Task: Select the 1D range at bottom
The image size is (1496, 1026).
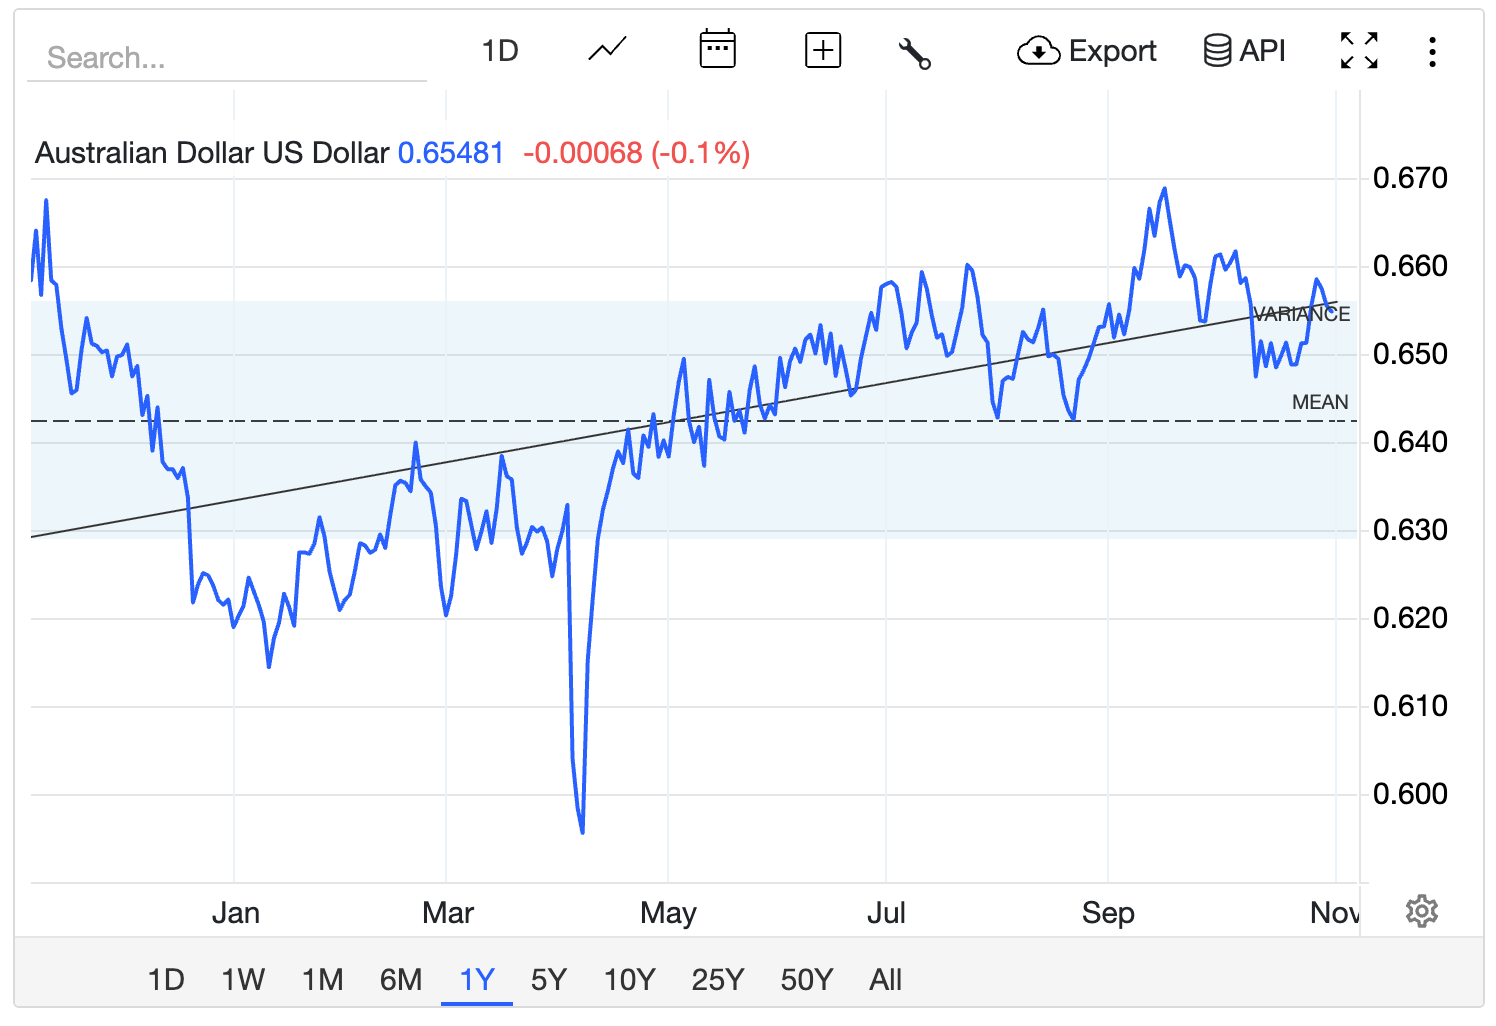Action: point(166,979)
